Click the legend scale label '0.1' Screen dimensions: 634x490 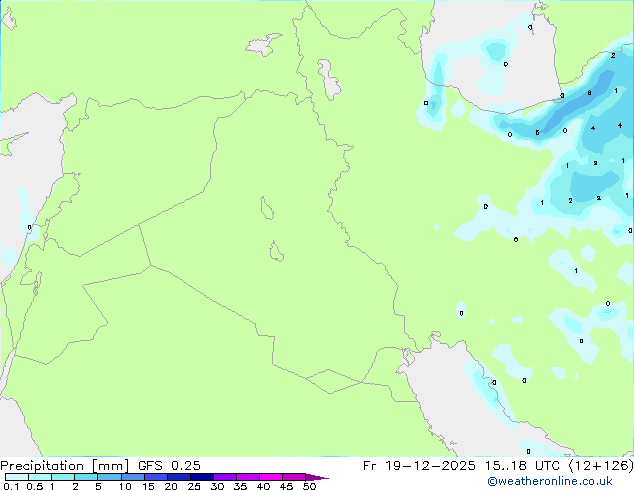pos(11,486)
